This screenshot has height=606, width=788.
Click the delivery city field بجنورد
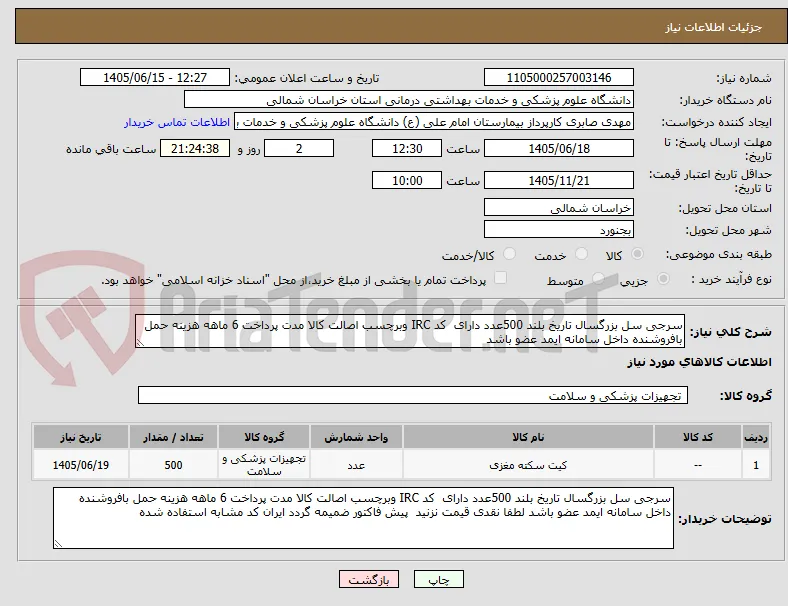[559, 230]
